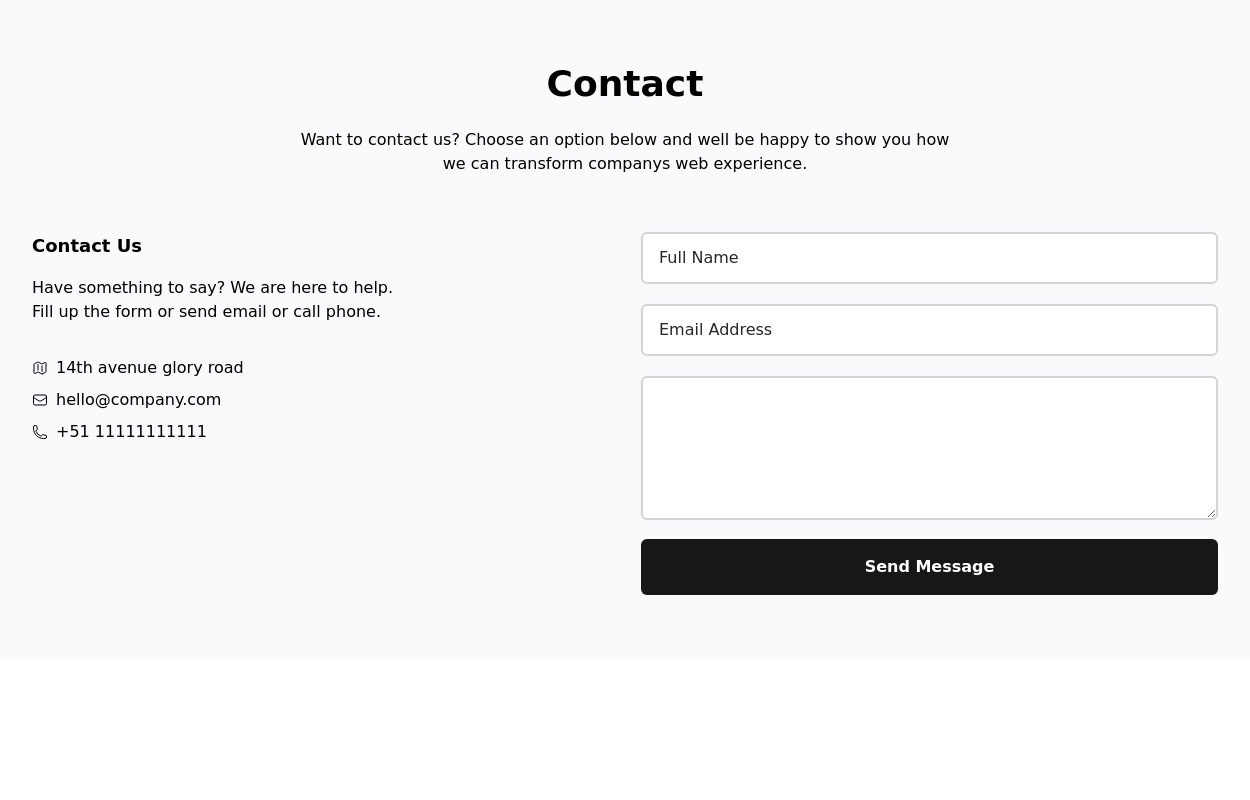Click the "send email or call phone" text

[280, 312]
